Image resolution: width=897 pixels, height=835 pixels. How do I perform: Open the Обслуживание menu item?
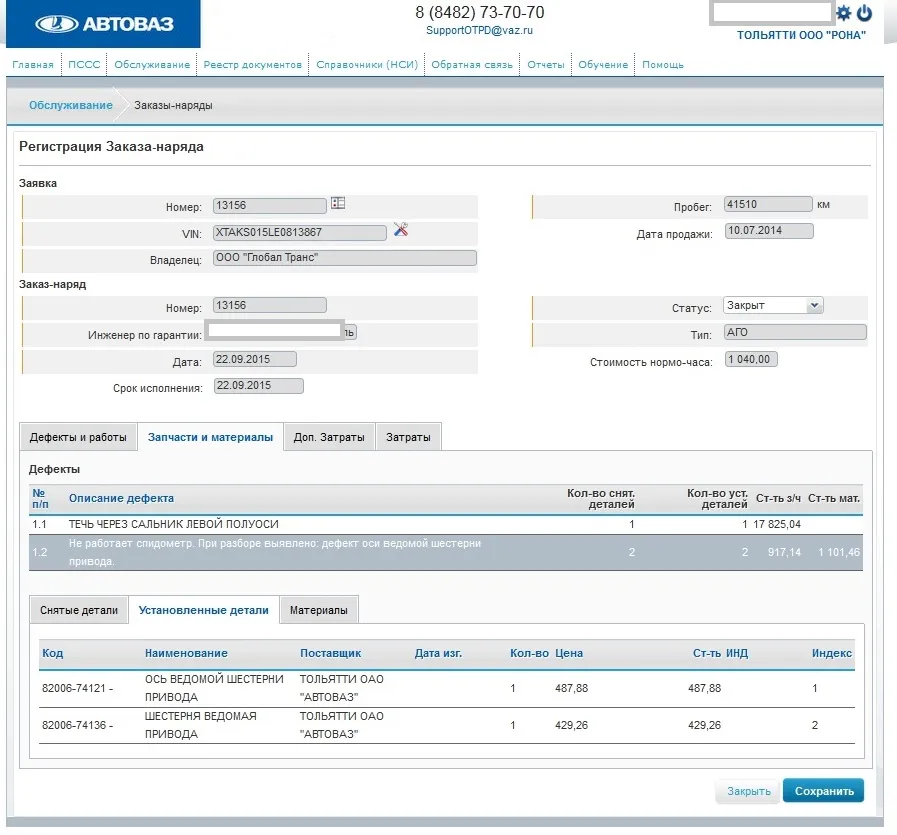[x=152, y=65]
